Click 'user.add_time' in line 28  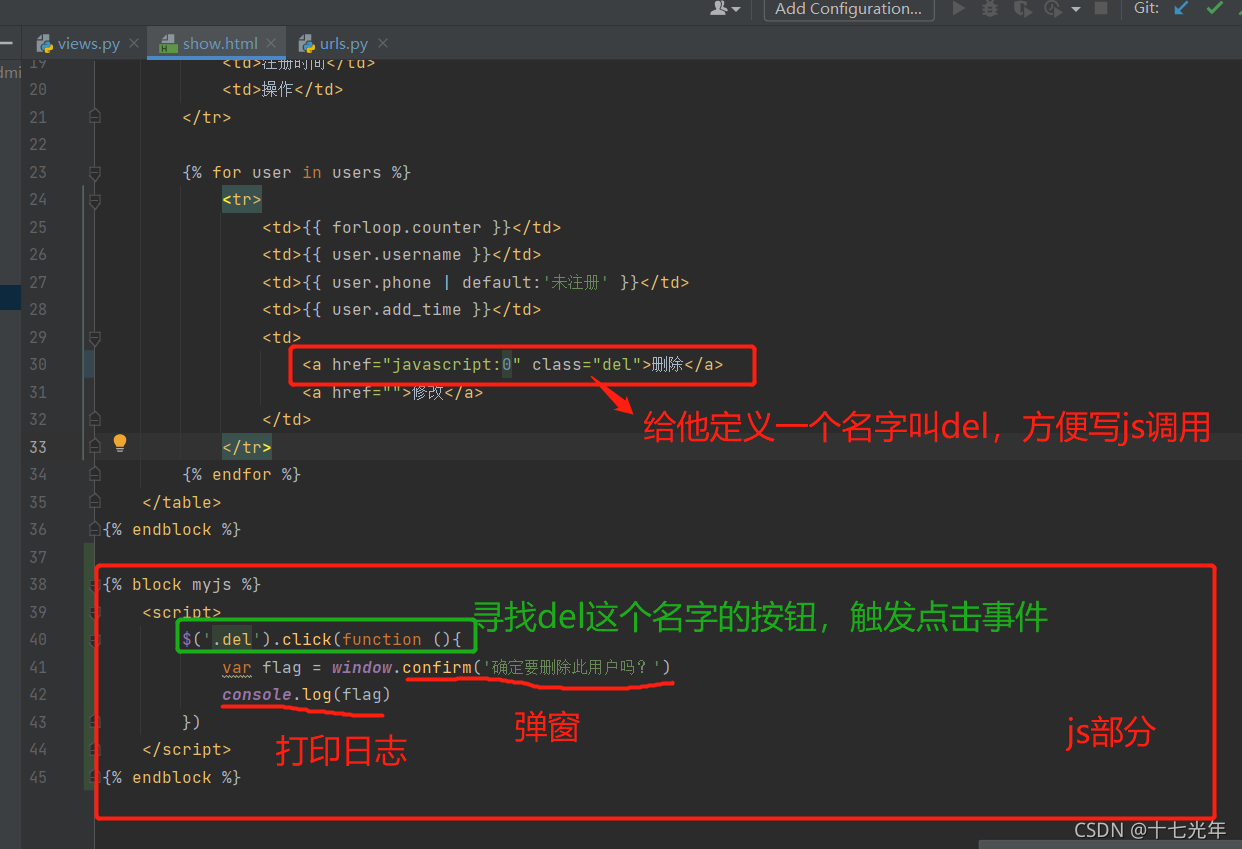pos(396,310)
